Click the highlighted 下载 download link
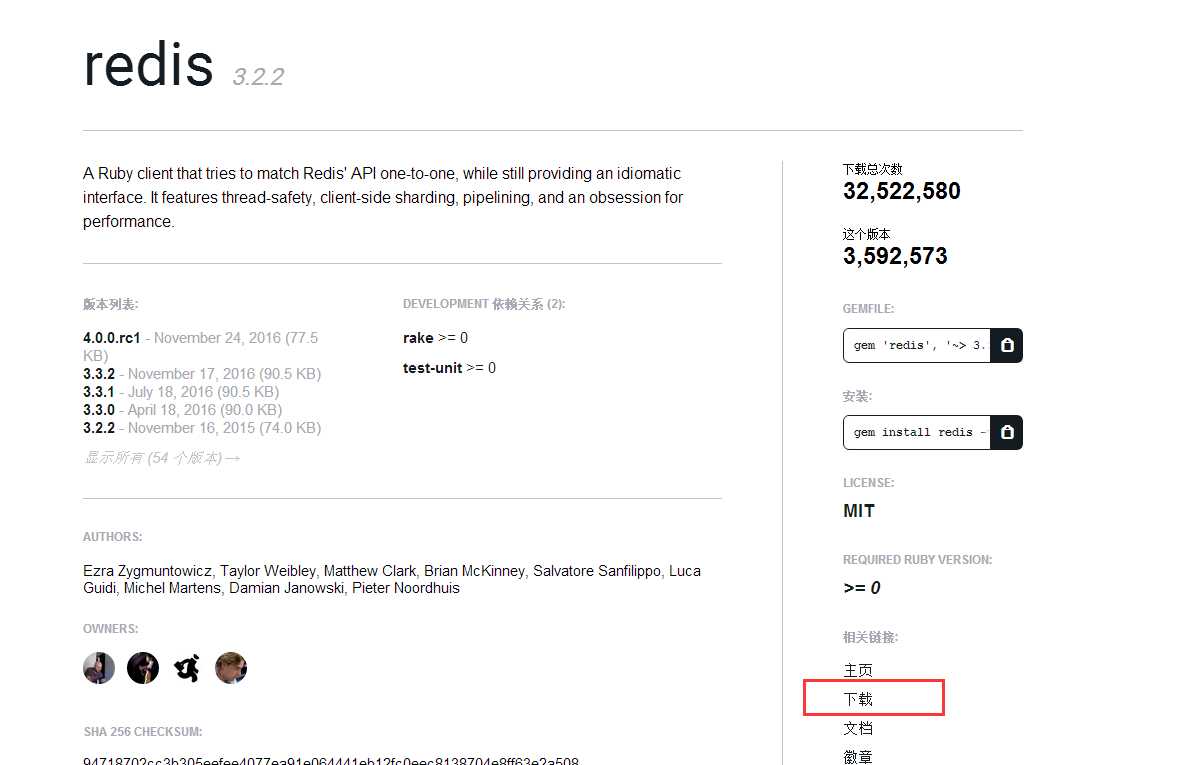This screenshot has width=1177, height=765. point(858,699)
